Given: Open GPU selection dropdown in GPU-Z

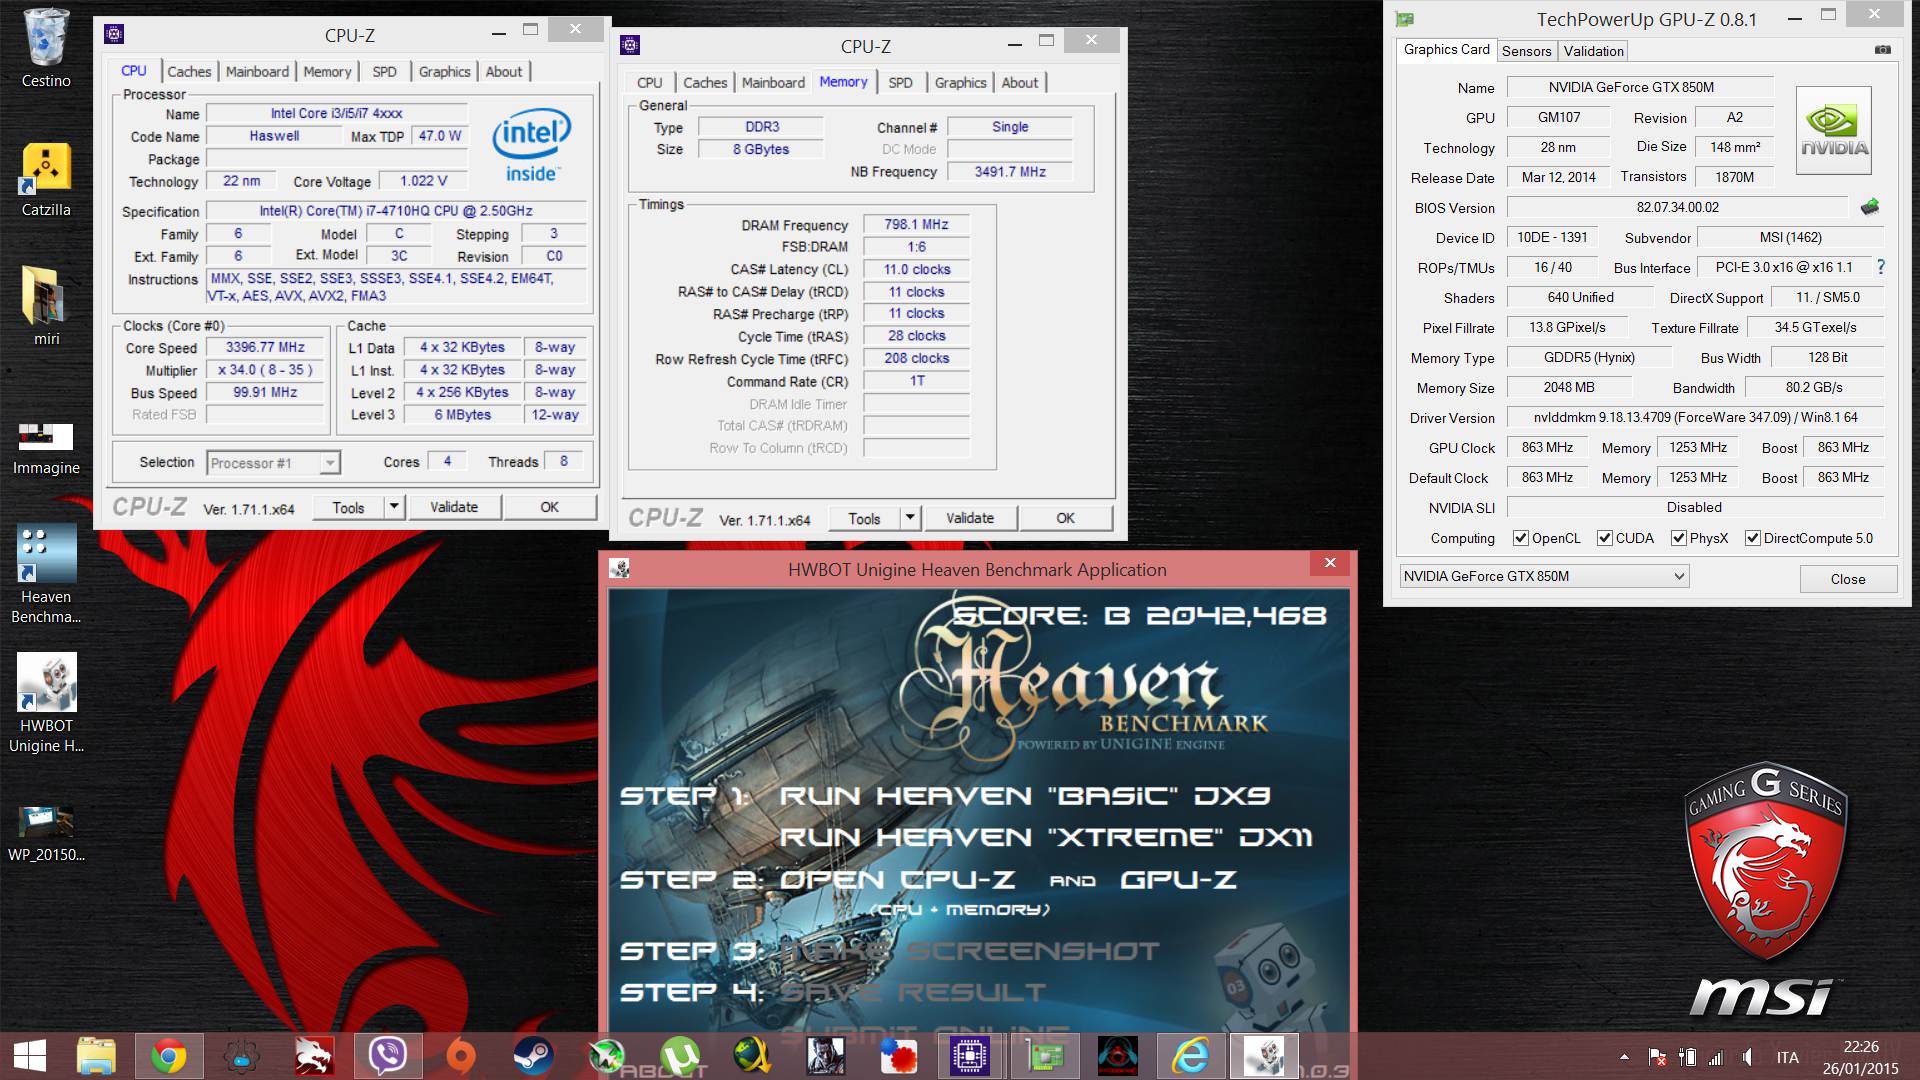Looking at the screenshot, I should tap(1544, 576).
